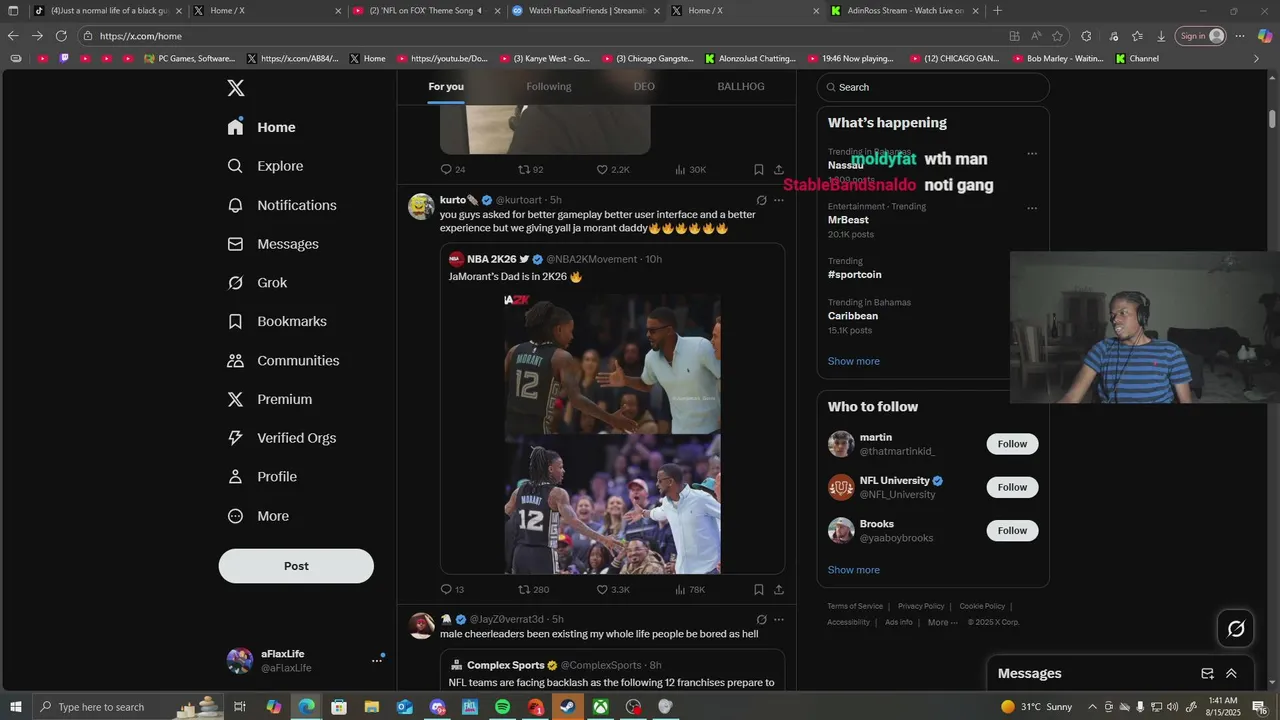Show more under Who to follow

(x=854, y=570)
